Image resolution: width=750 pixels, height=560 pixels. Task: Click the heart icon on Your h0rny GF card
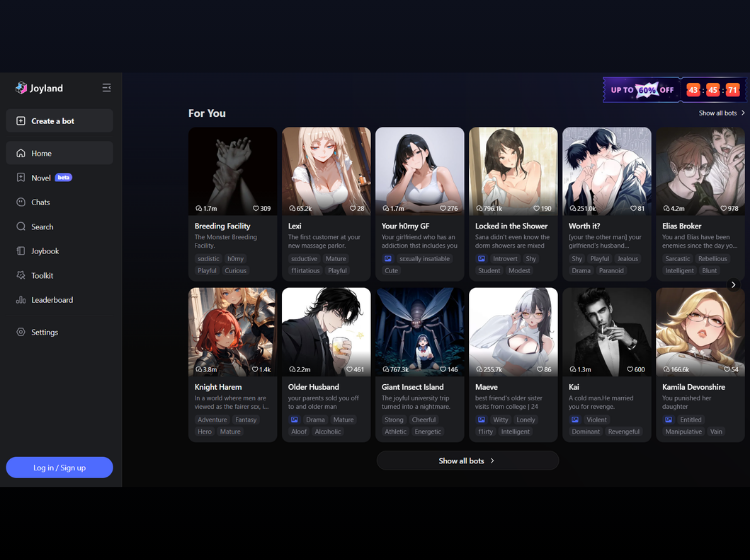(x=443, y=209)
